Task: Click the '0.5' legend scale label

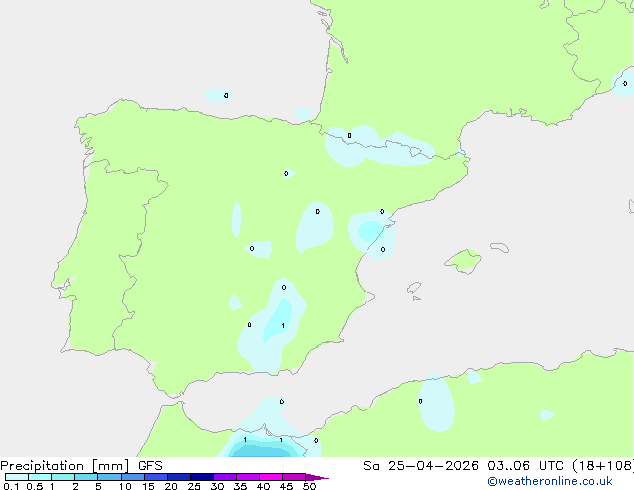Action: pos(35,486)
